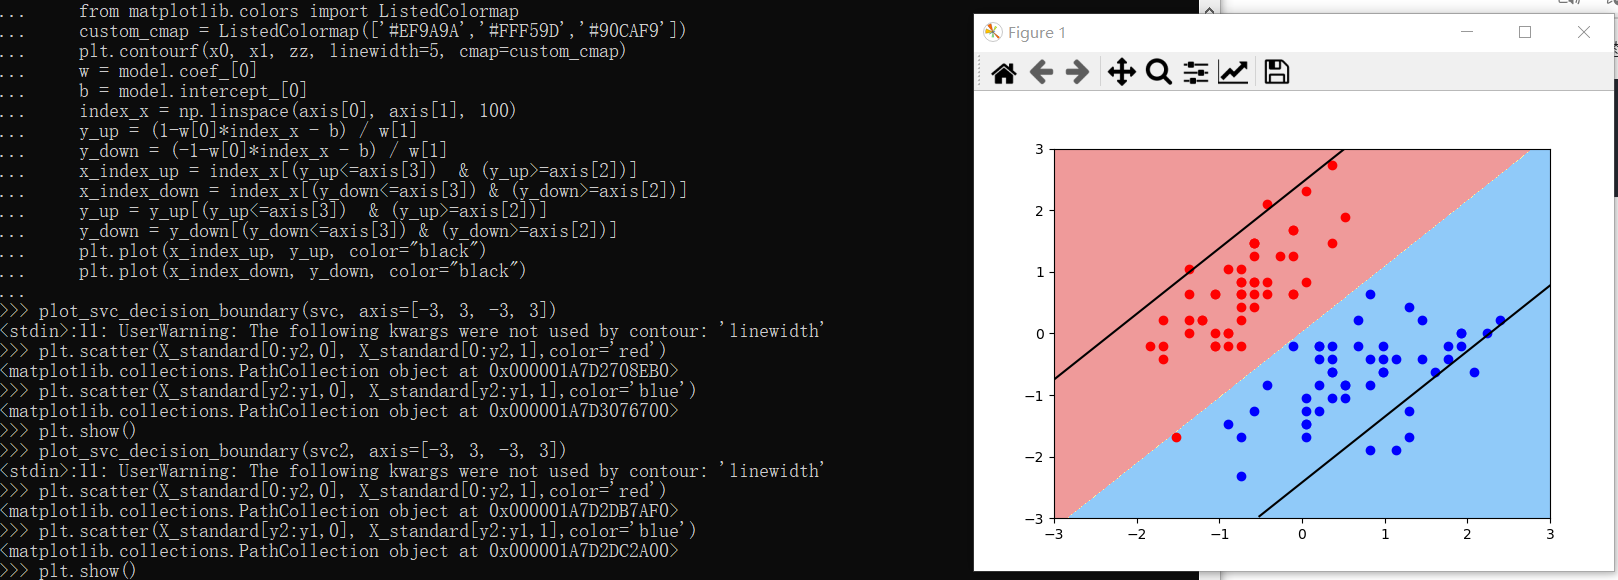This screenshot has height=580, width=1618.
Task: Click the plt.contourf(x0, x1, zz...) line
Action: click(x=352, y=51)
